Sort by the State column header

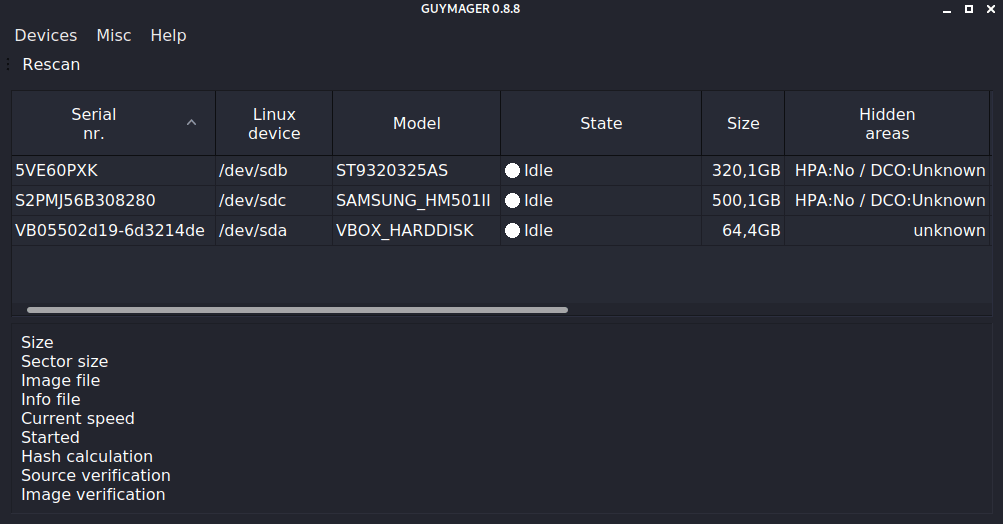coord(601,124)
